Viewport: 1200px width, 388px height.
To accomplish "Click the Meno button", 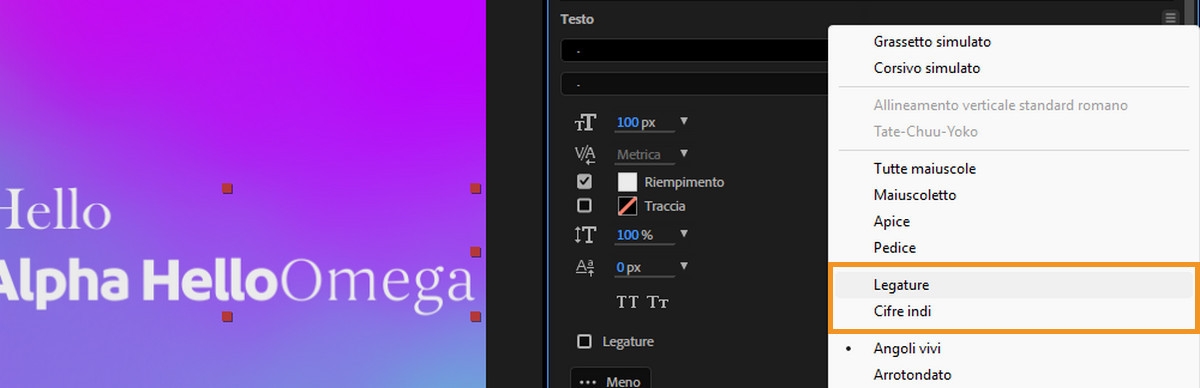I will coord(611,379).
